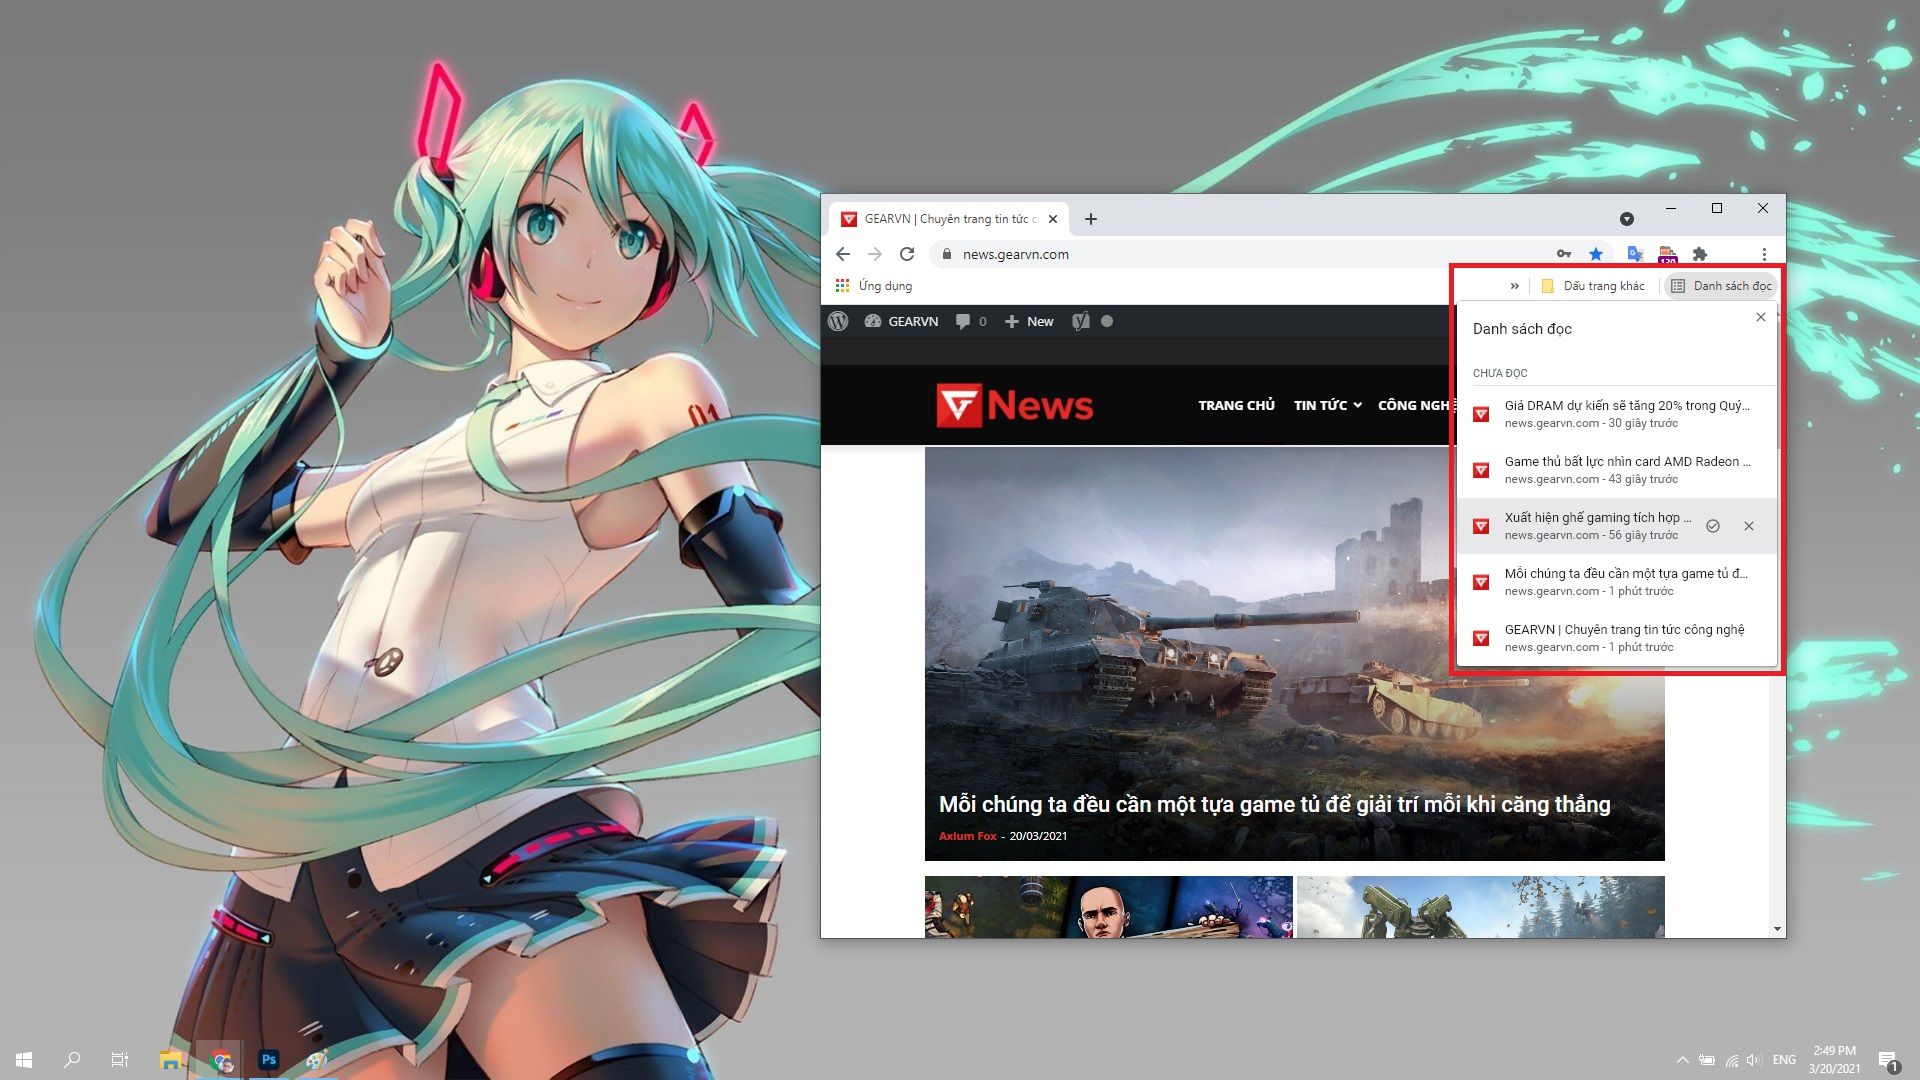Open the comments bubble in admin bar

pos(971,321)
